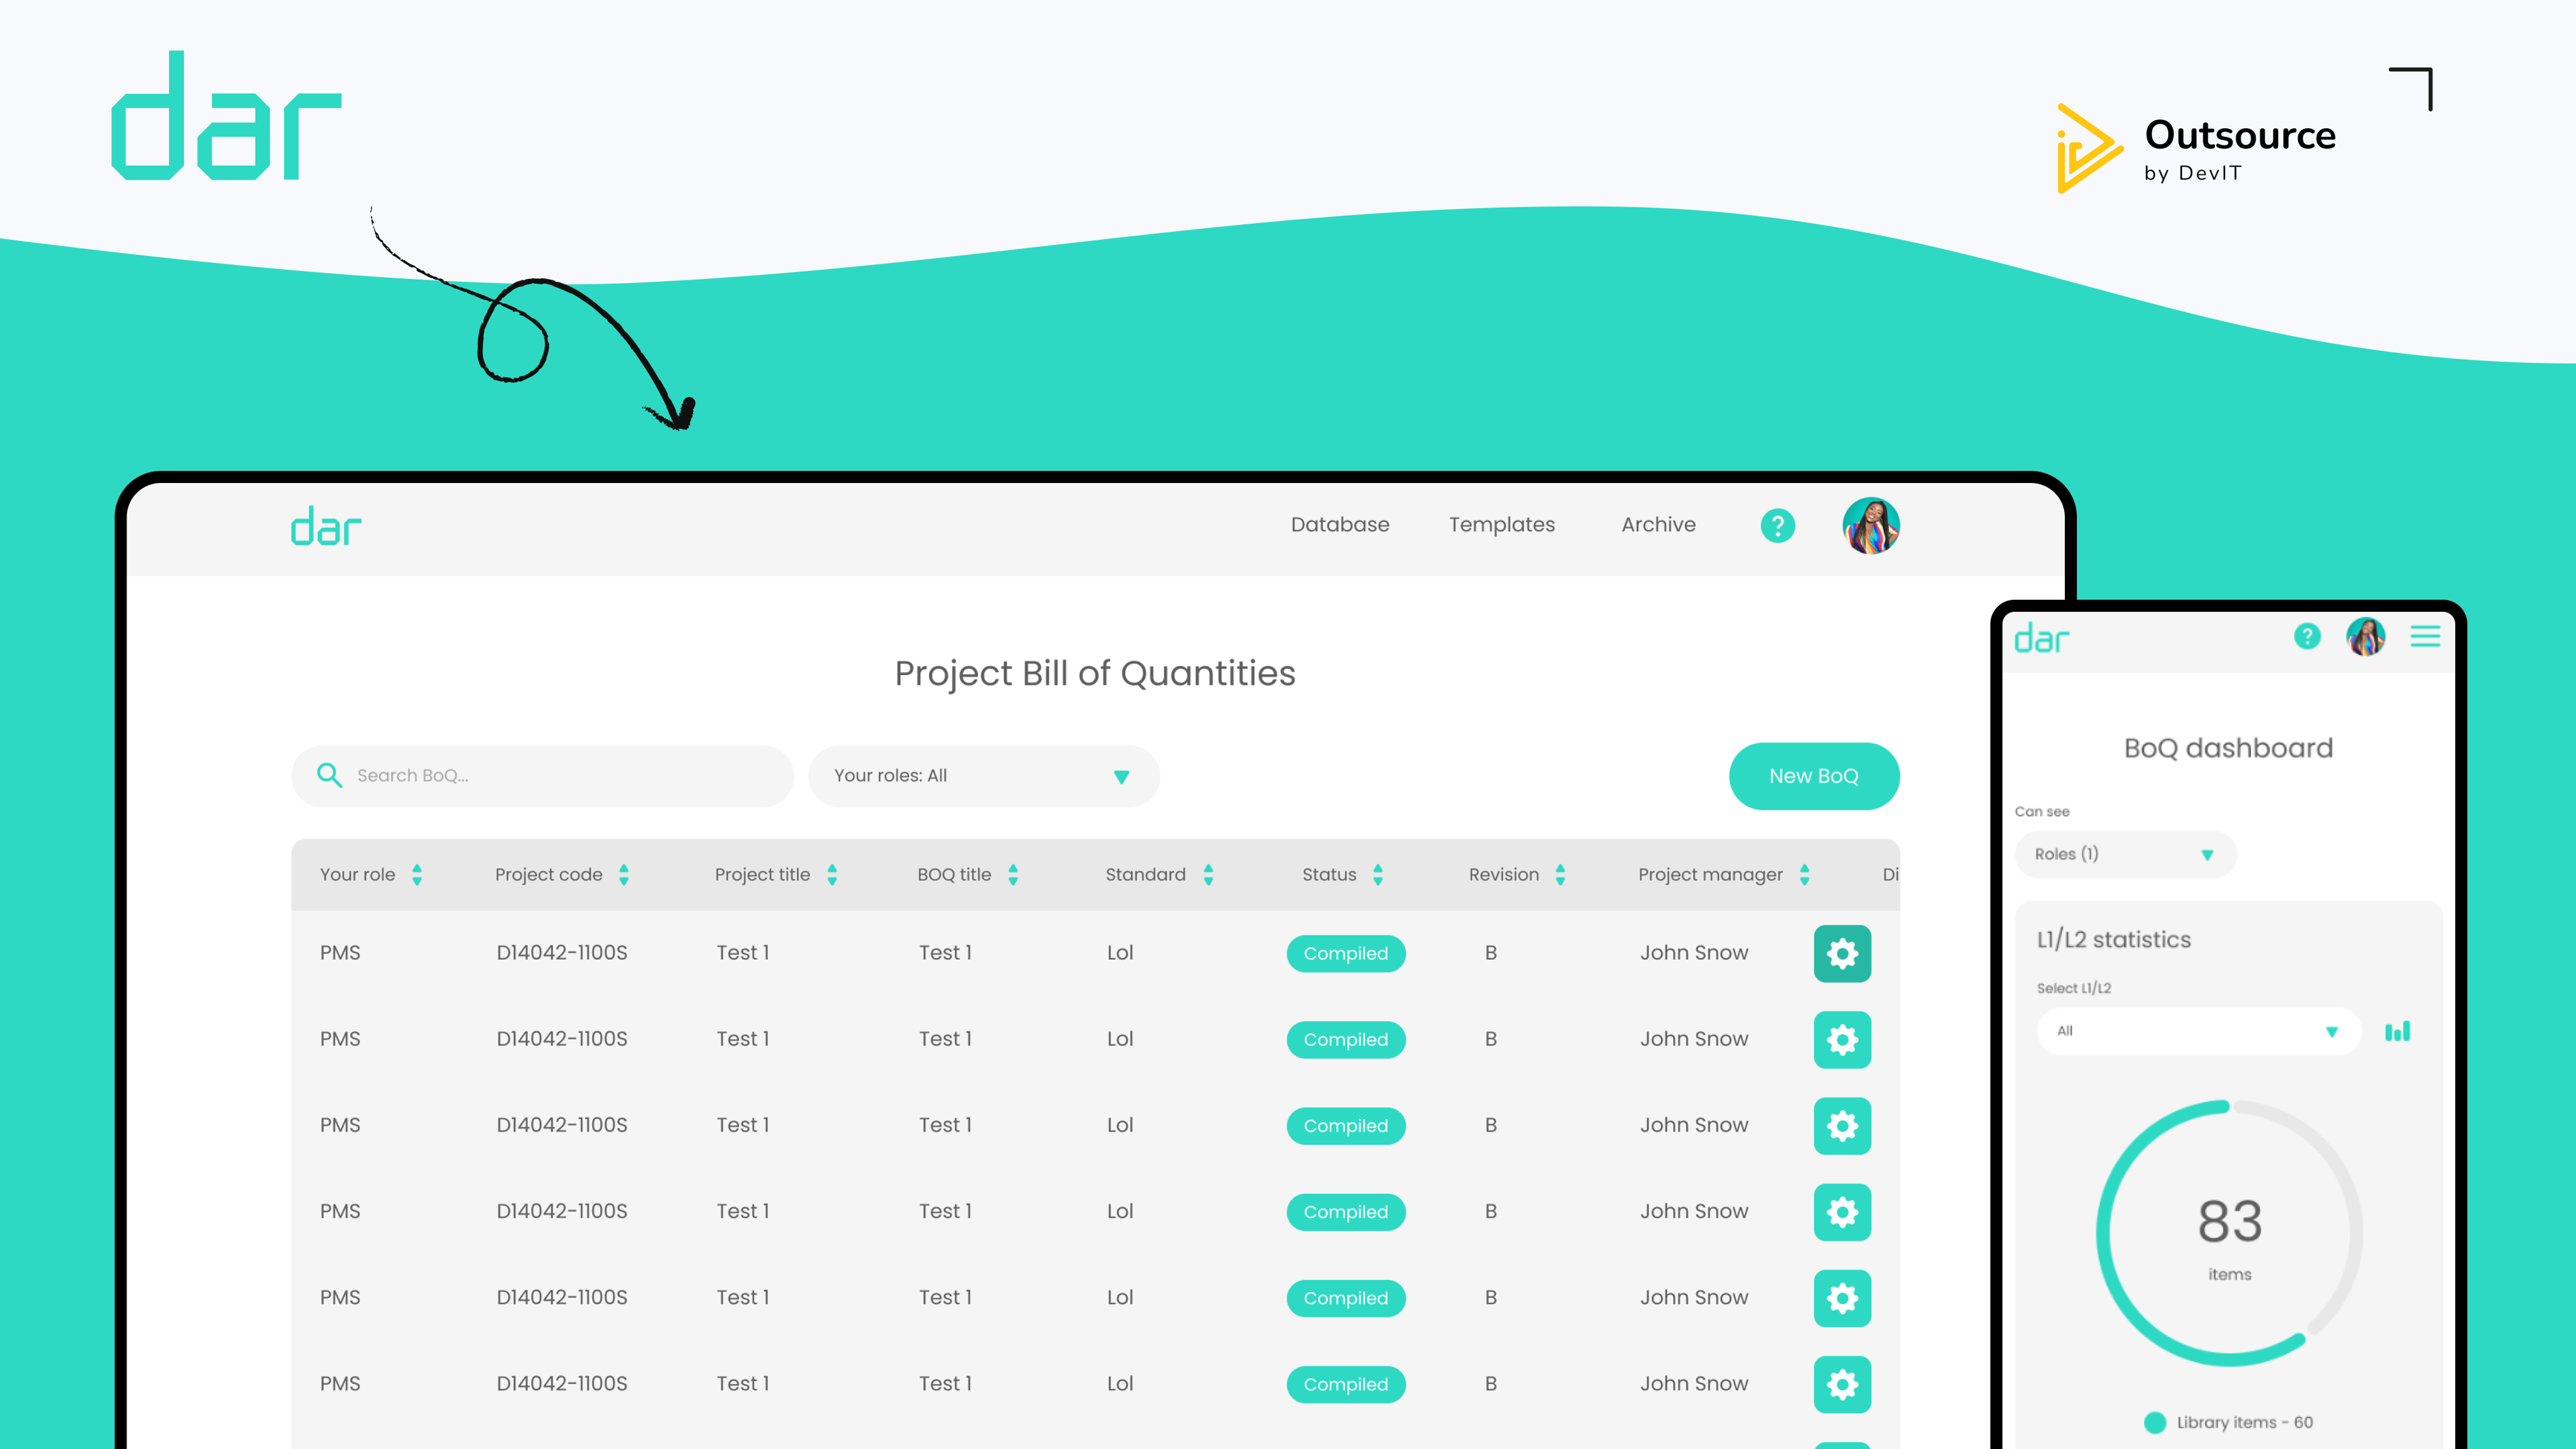
Task: Click D14042-1100S in first row
Action: coord(561,953)
